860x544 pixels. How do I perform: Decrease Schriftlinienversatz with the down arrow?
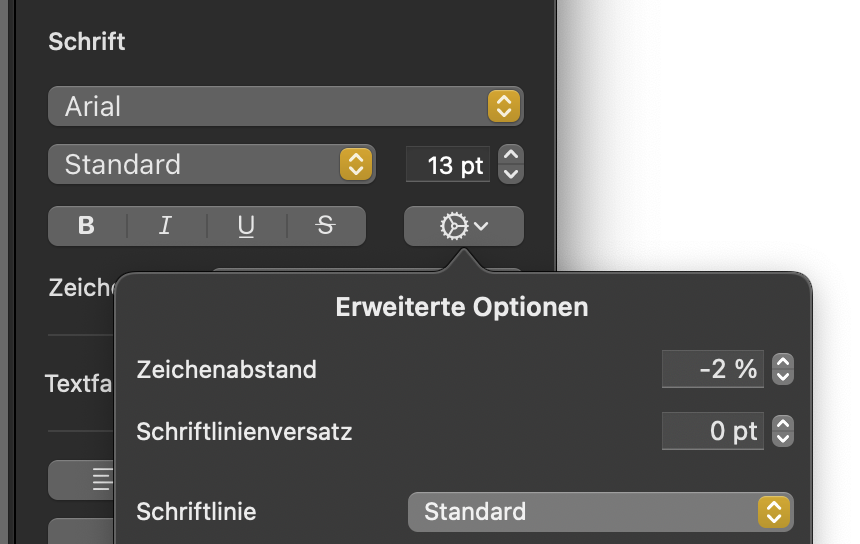[783, 440]
